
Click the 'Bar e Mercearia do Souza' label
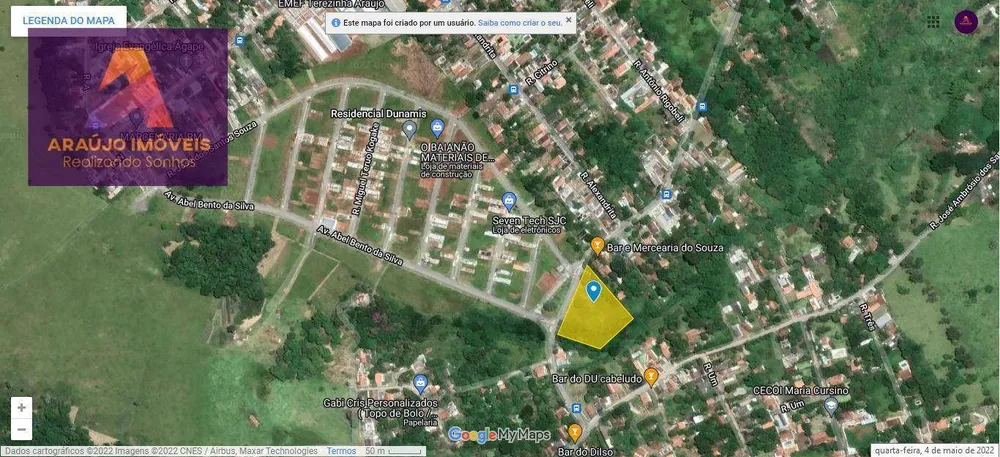665,247
